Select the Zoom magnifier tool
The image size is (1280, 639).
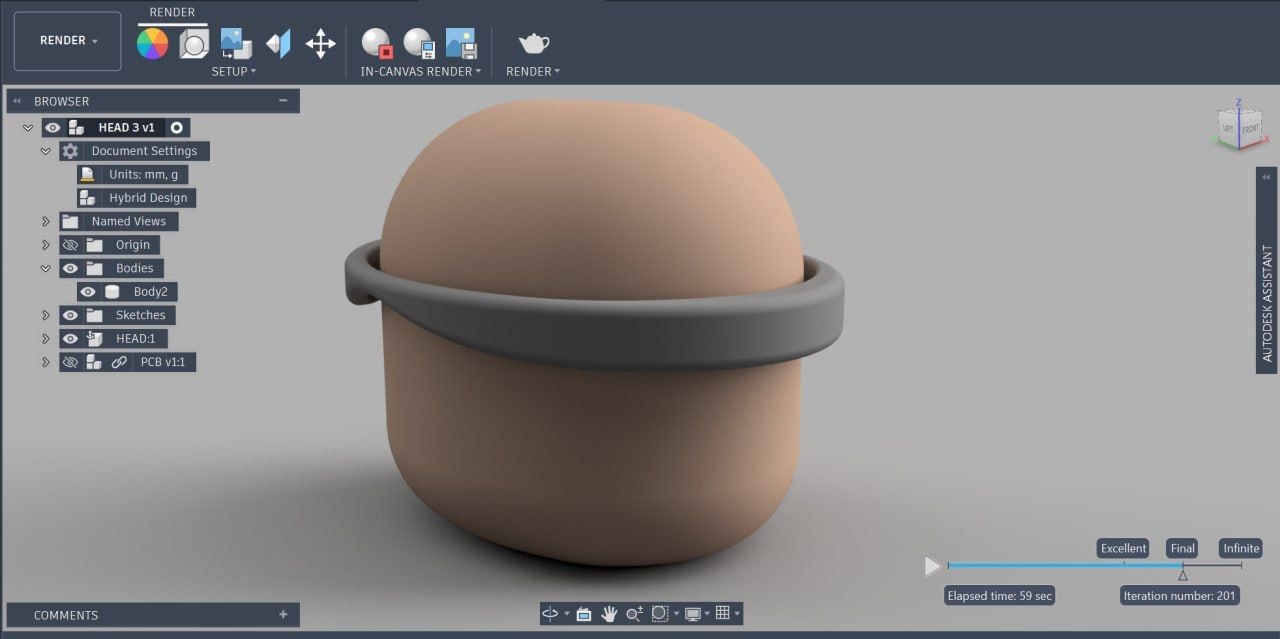click(634, 613)
